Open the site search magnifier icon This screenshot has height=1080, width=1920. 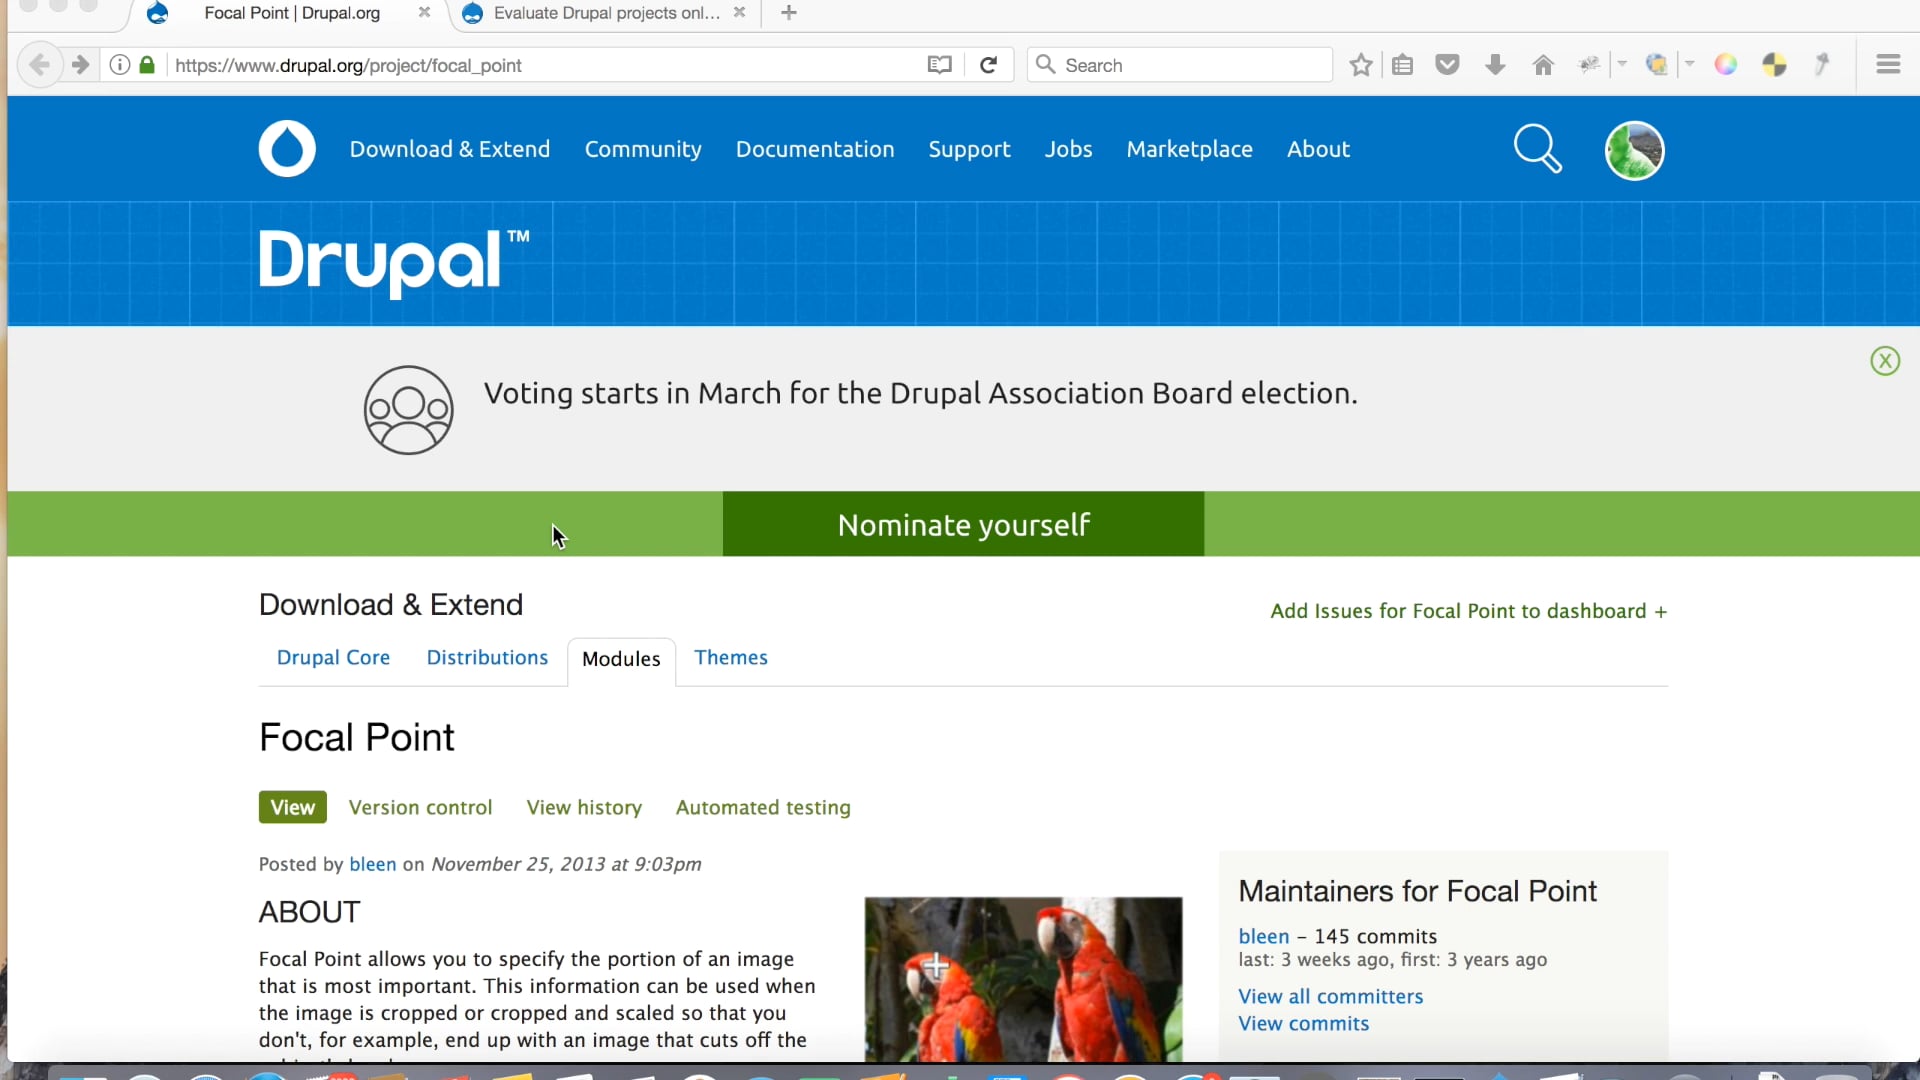pyautogui.click(x=1537, y=149)
